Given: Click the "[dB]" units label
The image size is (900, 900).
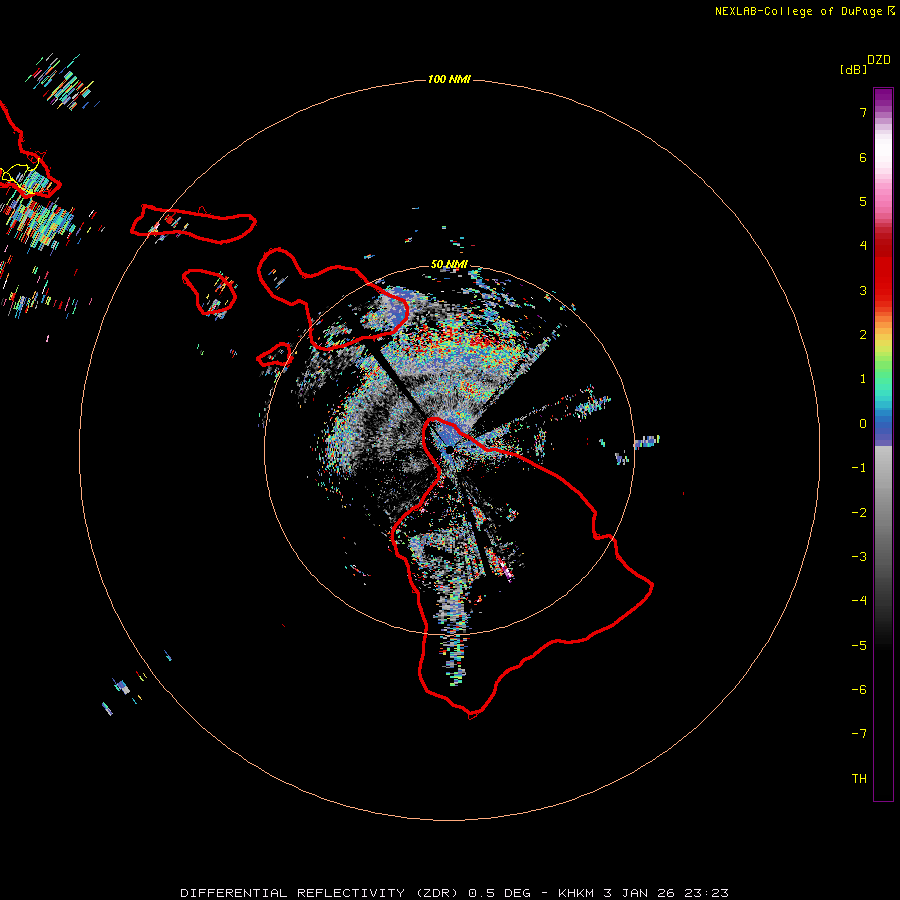Looking at the screenshot, I should (854, 69).
